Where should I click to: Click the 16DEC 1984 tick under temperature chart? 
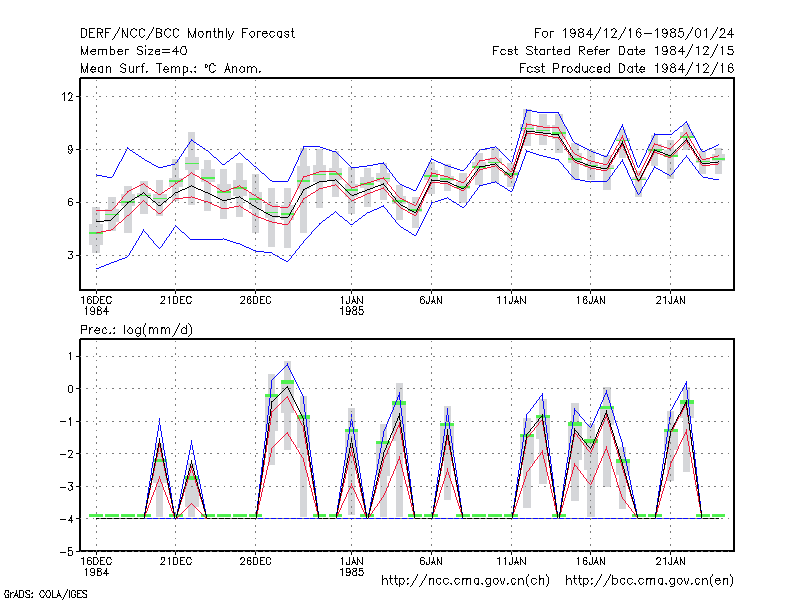click(x=96, y=306)
